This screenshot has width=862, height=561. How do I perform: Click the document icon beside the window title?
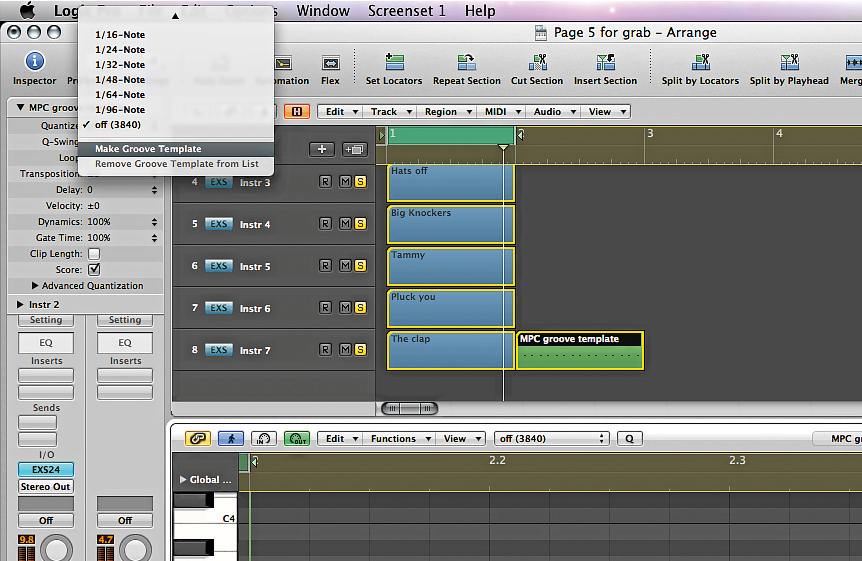click(x=541, y=33)
